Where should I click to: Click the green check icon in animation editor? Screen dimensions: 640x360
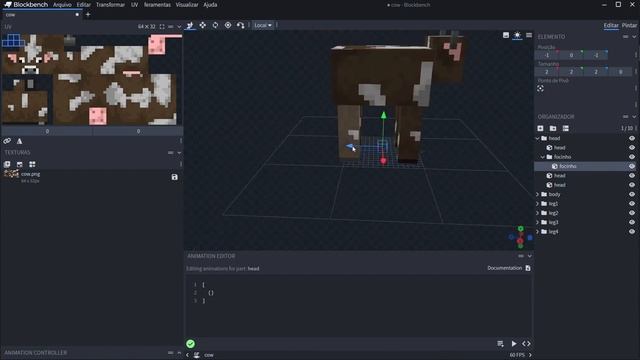click(x=190, y=344)
